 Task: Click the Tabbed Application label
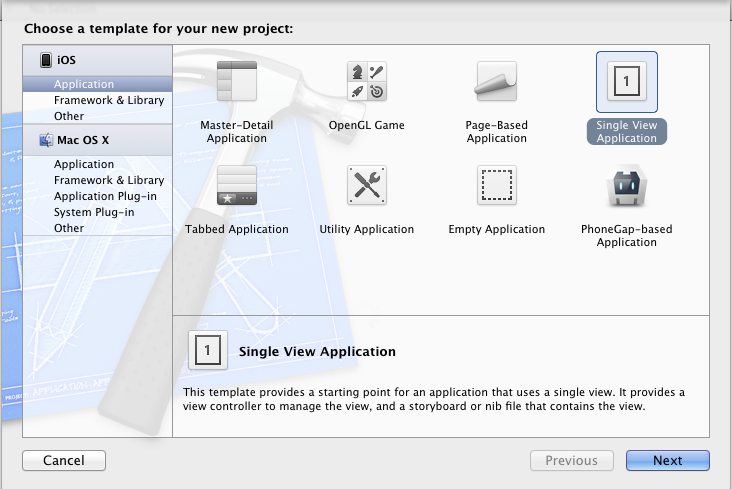237,229
